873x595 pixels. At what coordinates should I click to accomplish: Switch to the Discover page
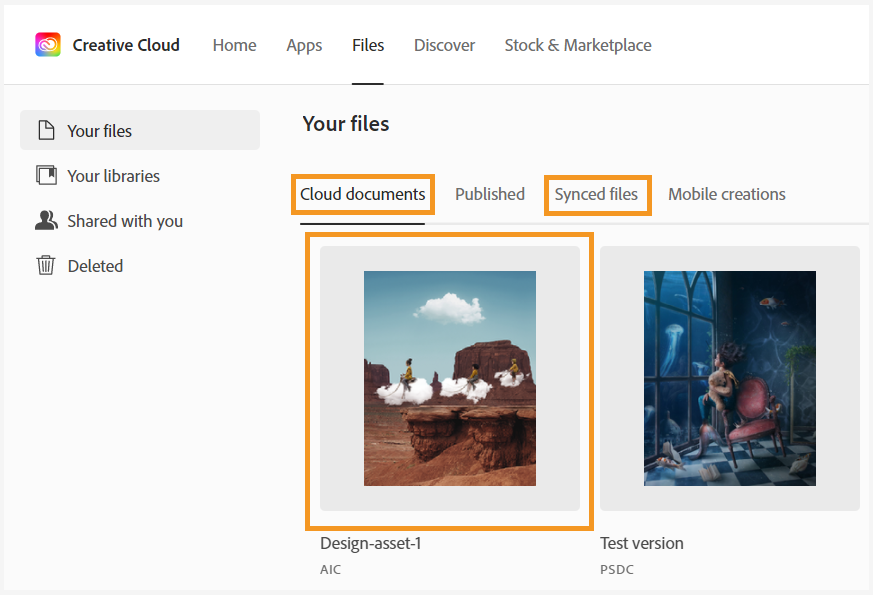point(444,45)
